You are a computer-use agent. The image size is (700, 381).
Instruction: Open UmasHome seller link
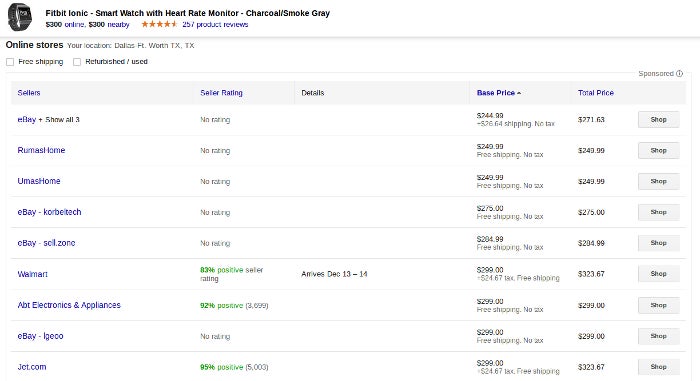(39, 181)
